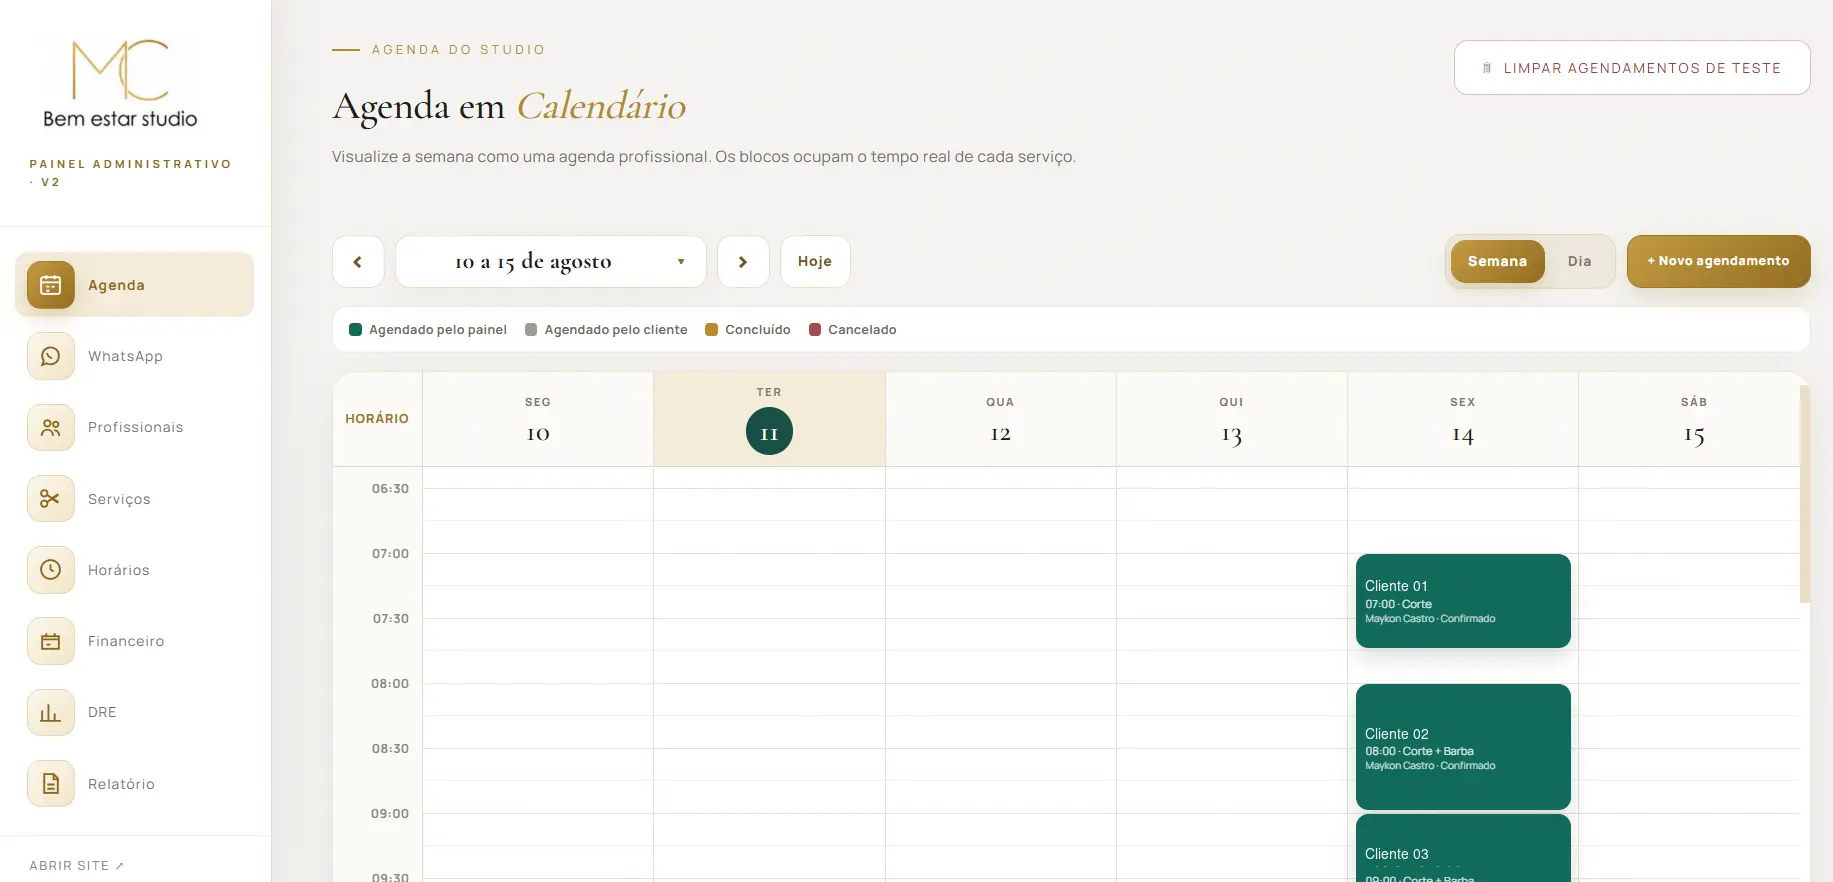The width and height of the screenshot is (1833, 882).
Task: Select Saturday SÁB 15 column header
Action: pyautogui.click(x=1689, y=420)
